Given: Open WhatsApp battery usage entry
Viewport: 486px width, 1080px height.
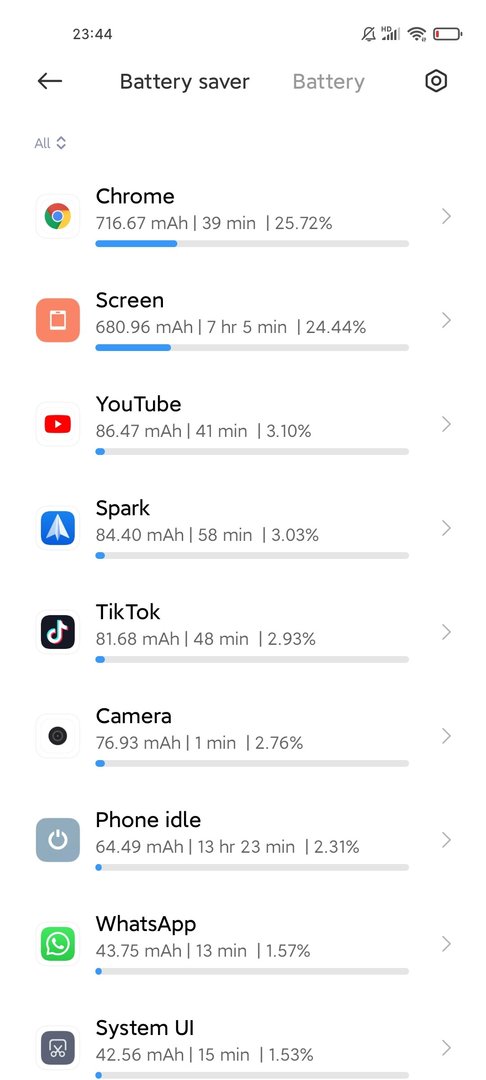Looking at the screenshot, I should 243,944.
